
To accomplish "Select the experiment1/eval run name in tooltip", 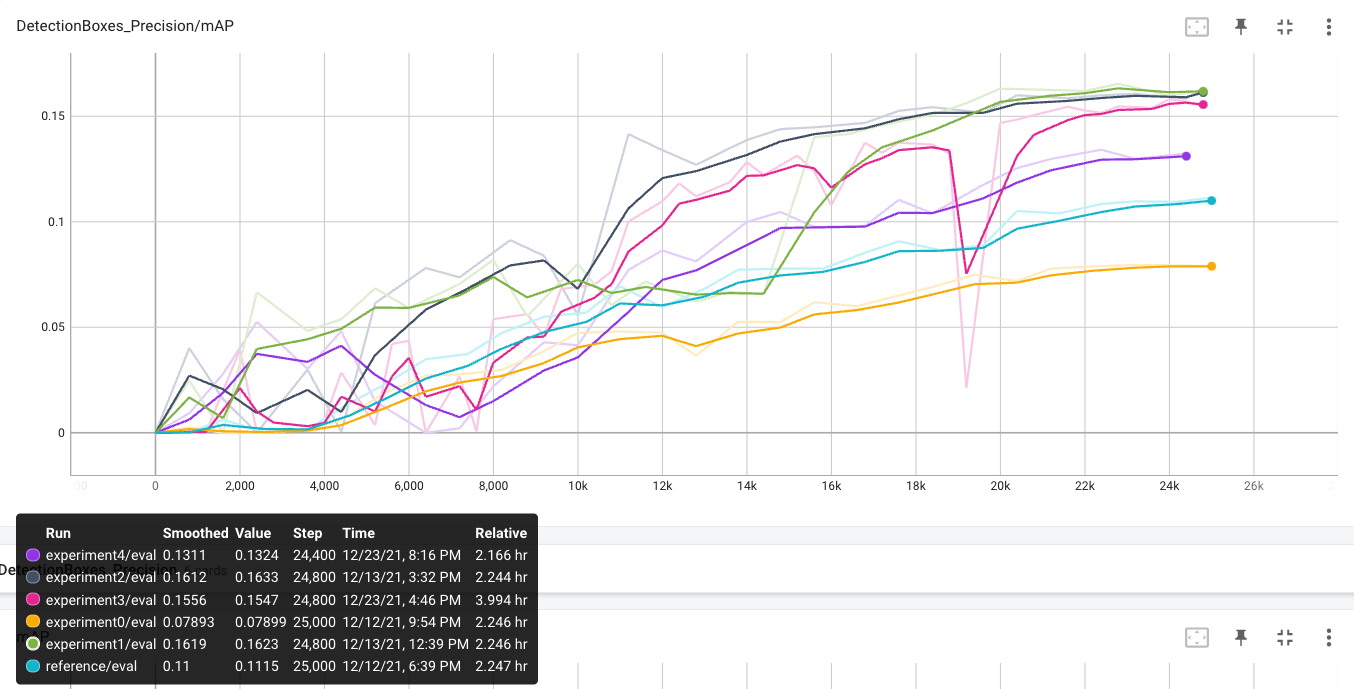I will pyautogui.click(x=101, y=644).
